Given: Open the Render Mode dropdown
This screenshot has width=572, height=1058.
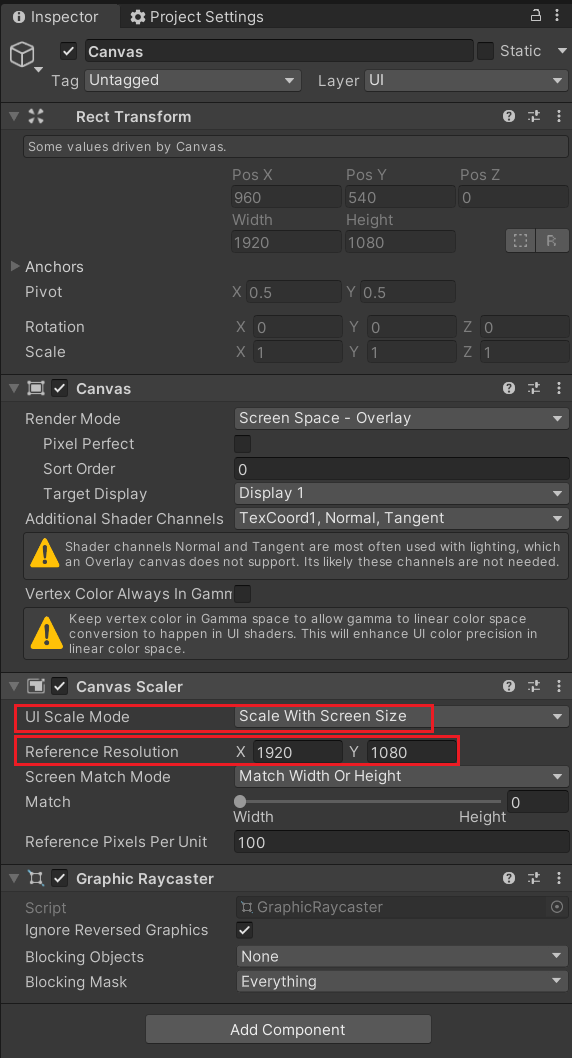Looking at the screenshot, I should click(x=401, y=418).
